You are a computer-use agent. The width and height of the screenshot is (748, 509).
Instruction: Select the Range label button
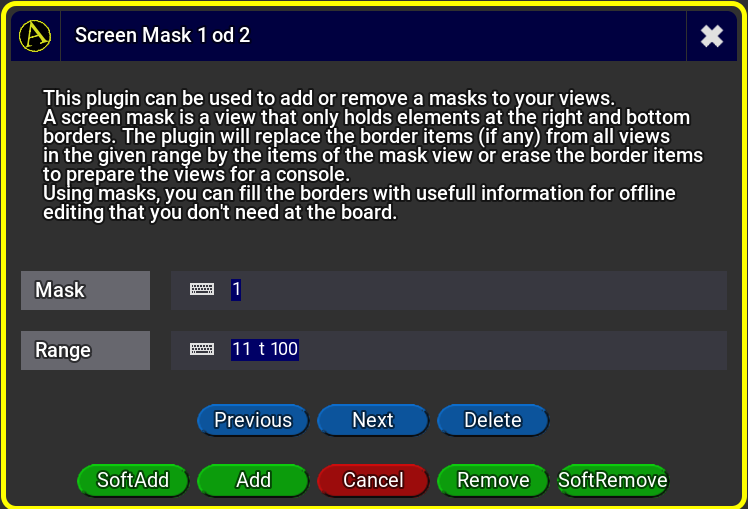(x=85, y=350)
